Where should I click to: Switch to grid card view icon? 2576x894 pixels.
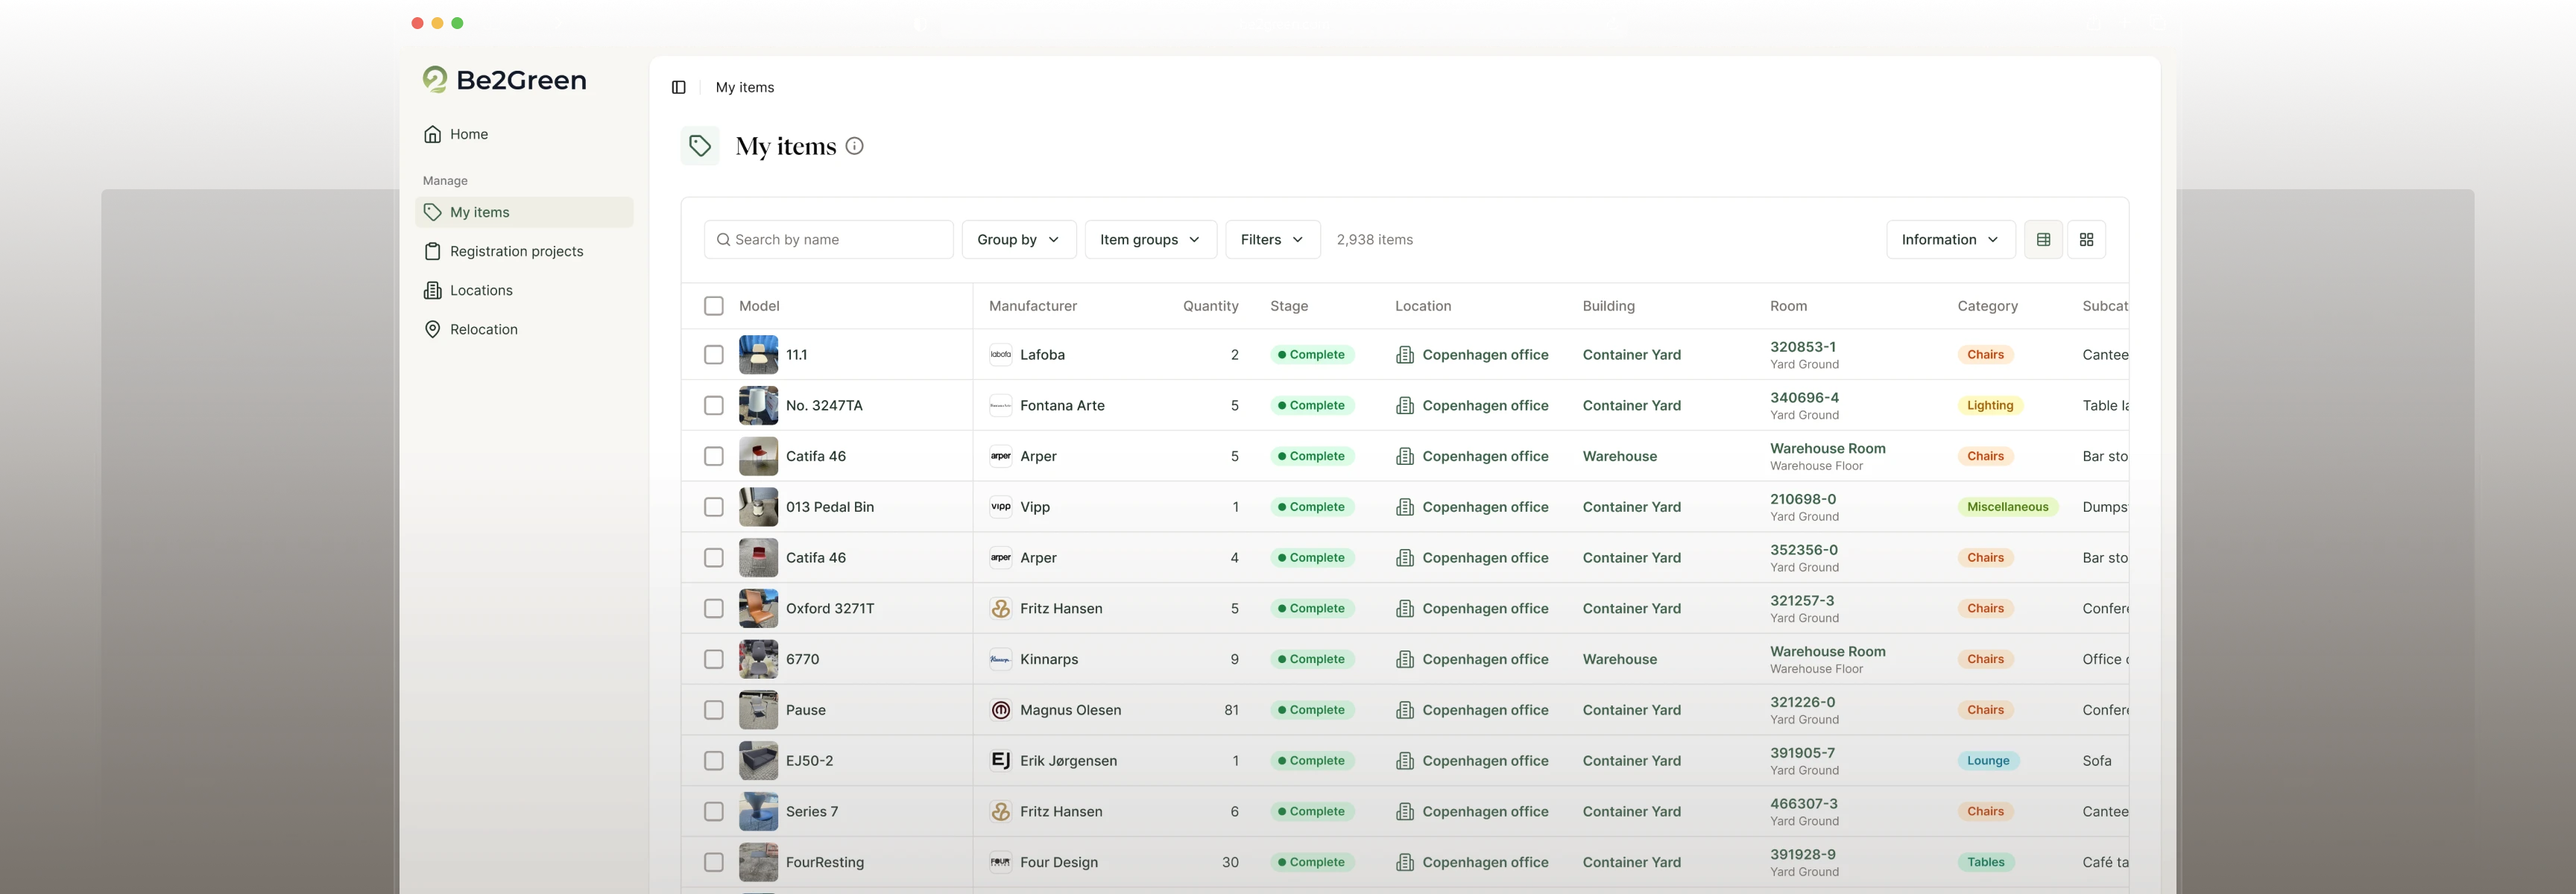click(x=2086, y=240)
